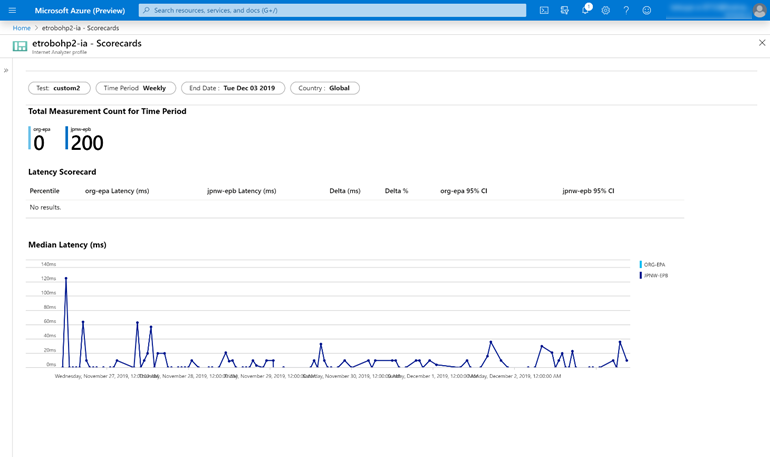Close the Scorecards blade

point(762,43)
